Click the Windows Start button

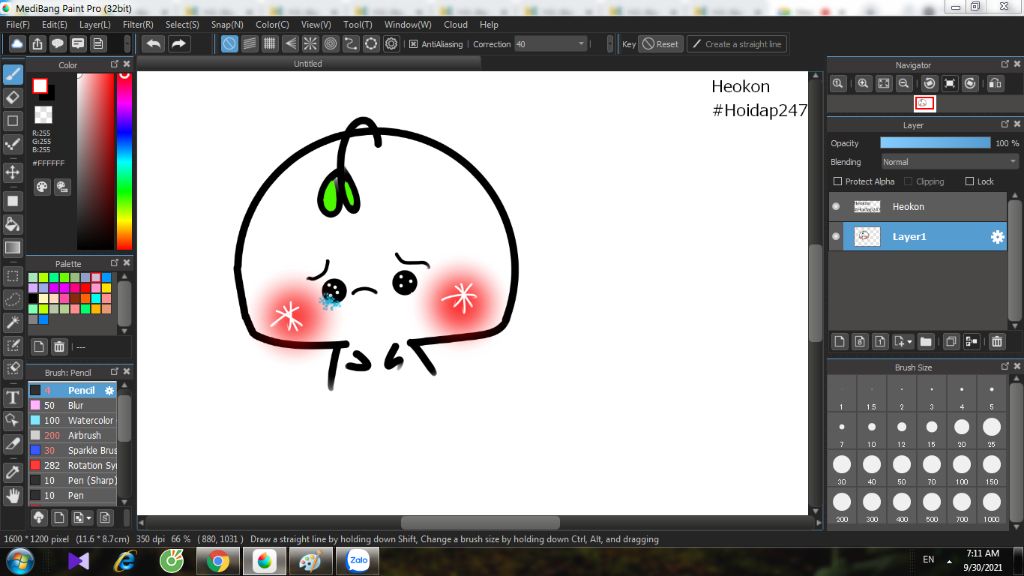(20, 561)
